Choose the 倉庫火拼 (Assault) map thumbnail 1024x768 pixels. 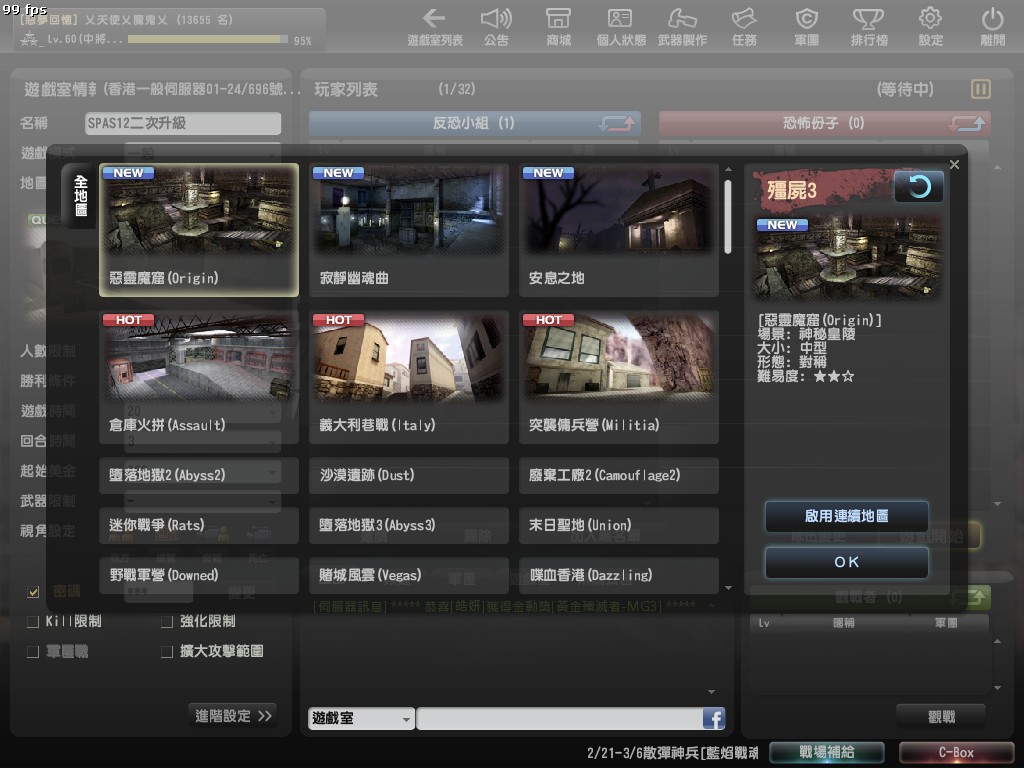pyautogui.click(x=199, y=377)
